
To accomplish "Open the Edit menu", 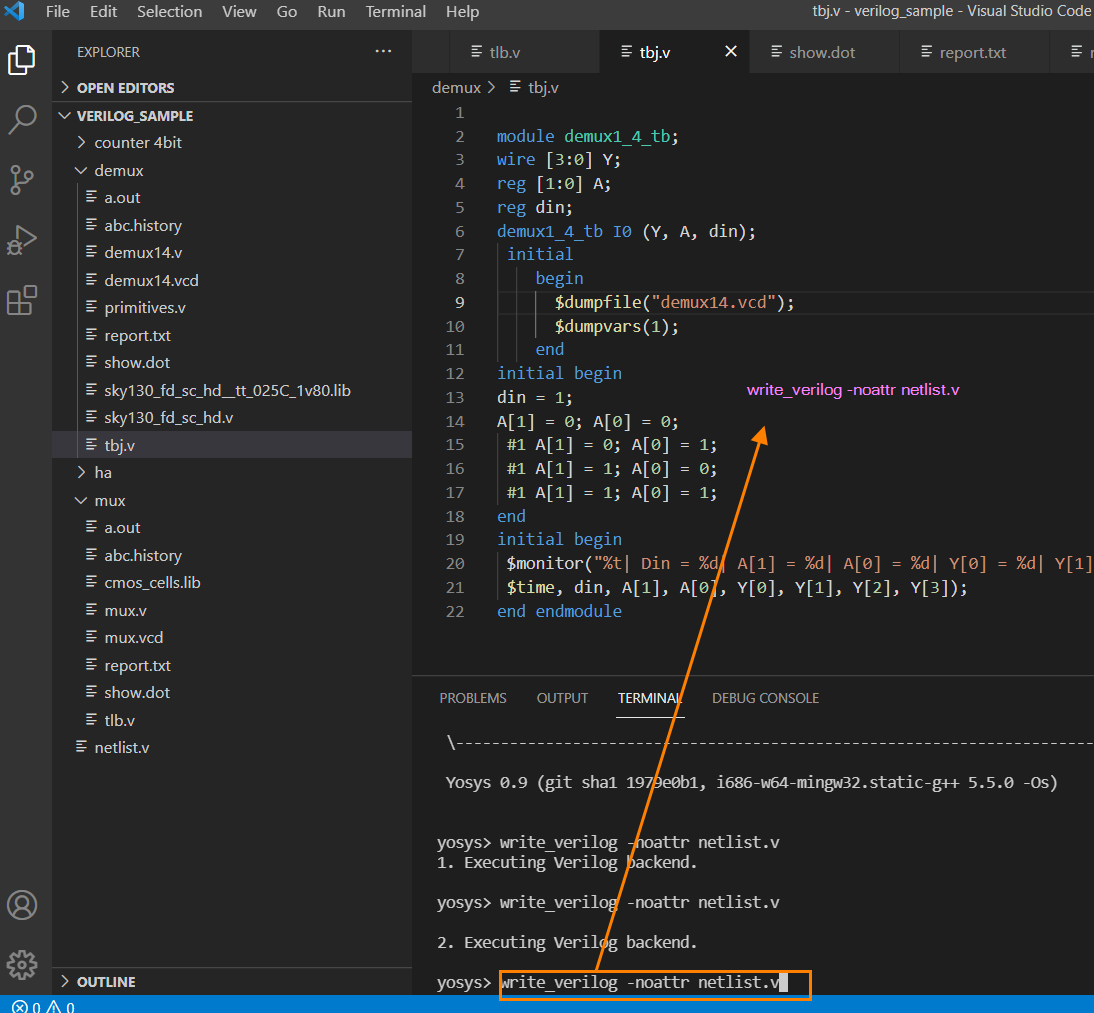I will tap(103, 12).
